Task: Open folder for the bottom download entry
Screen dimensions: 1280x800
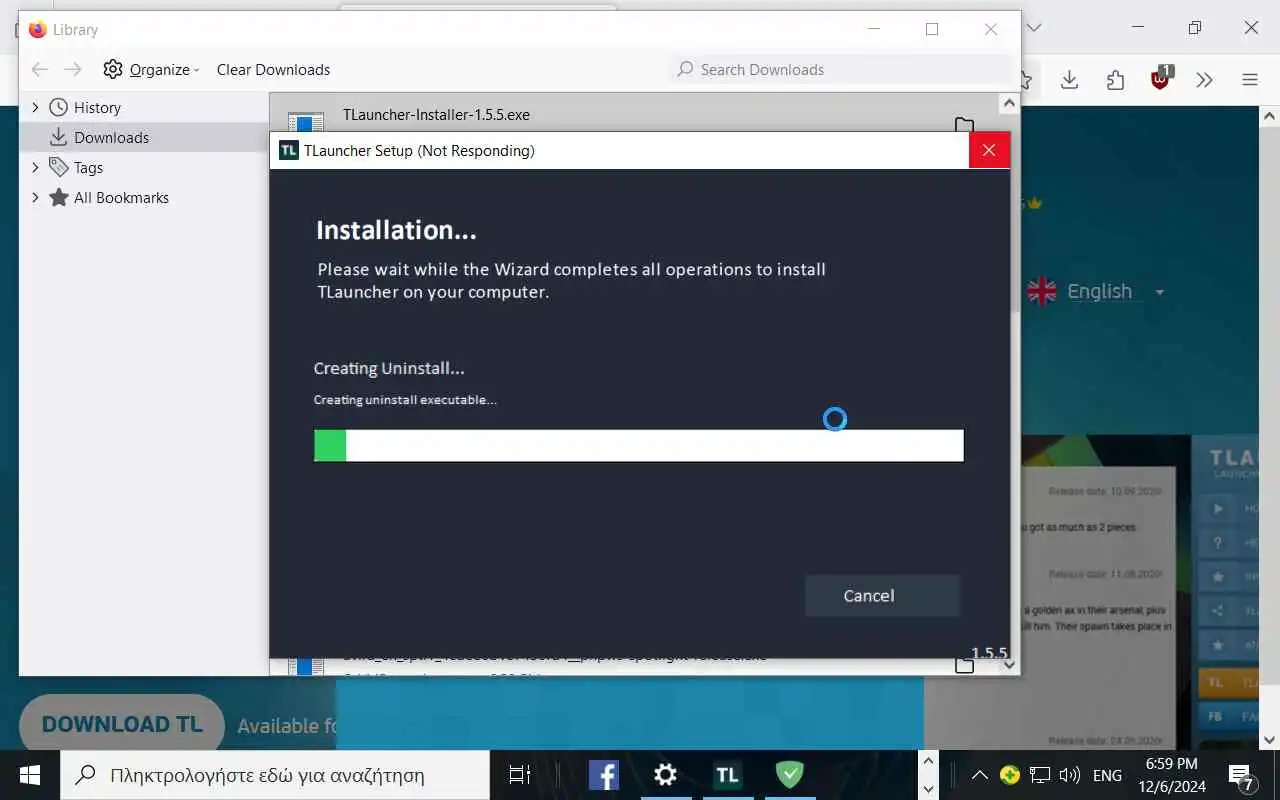Action: point(964,665)
